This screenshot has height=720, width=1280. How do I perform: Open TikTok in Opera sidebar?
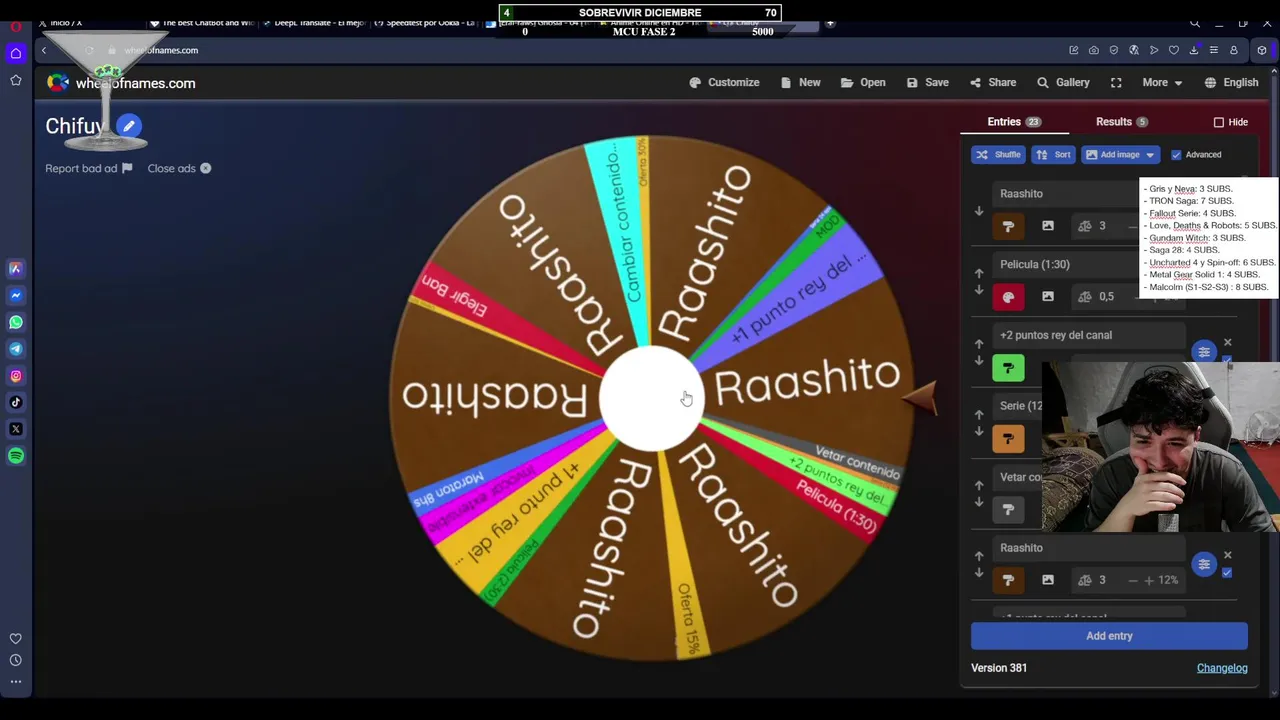[16, 402]
